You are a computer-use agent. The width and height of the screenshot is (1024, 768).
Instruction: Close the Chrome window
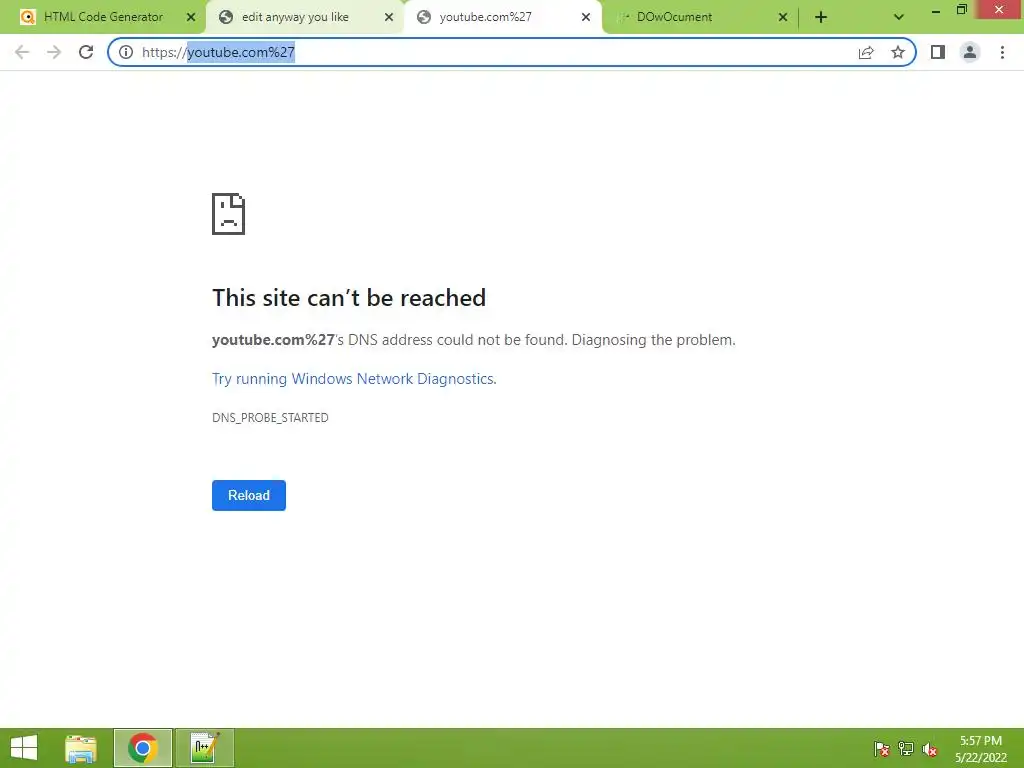999,9
